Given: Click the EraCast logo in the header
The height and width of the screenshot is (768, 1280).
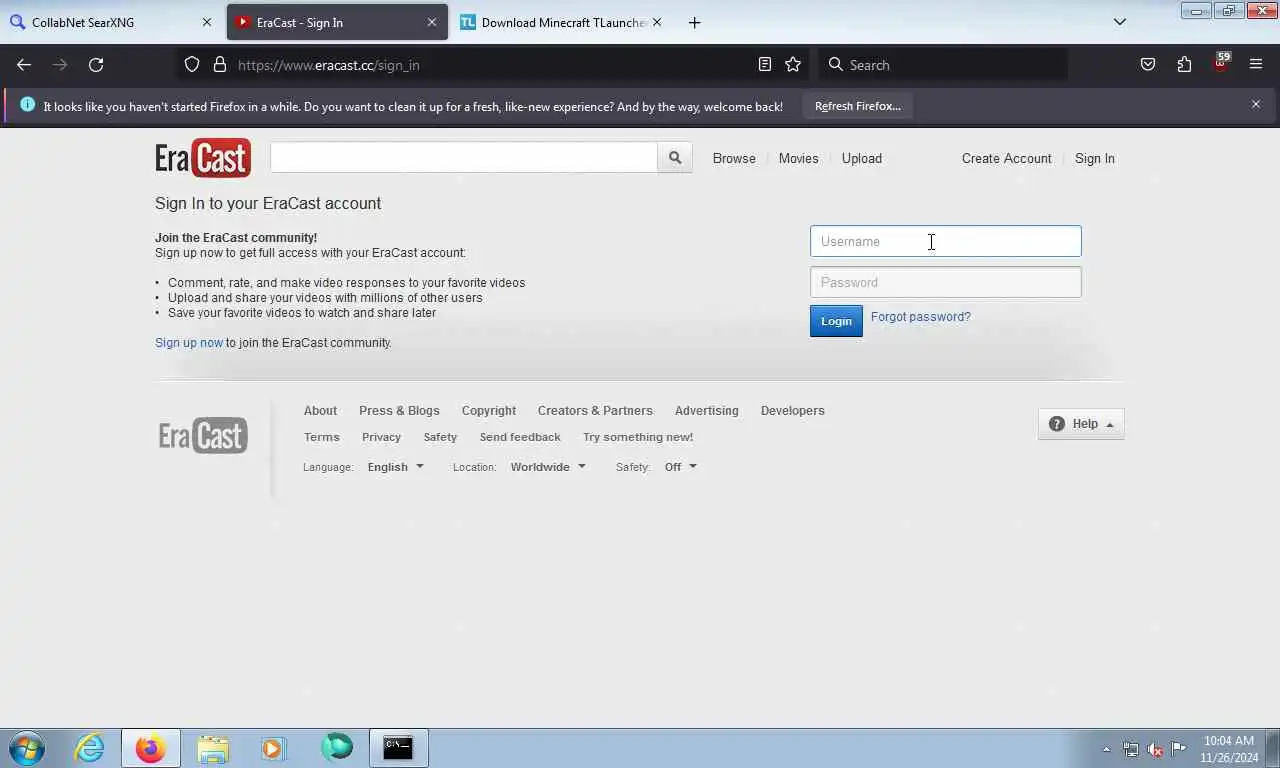Looking at the screenshot, I should [203, 158].
